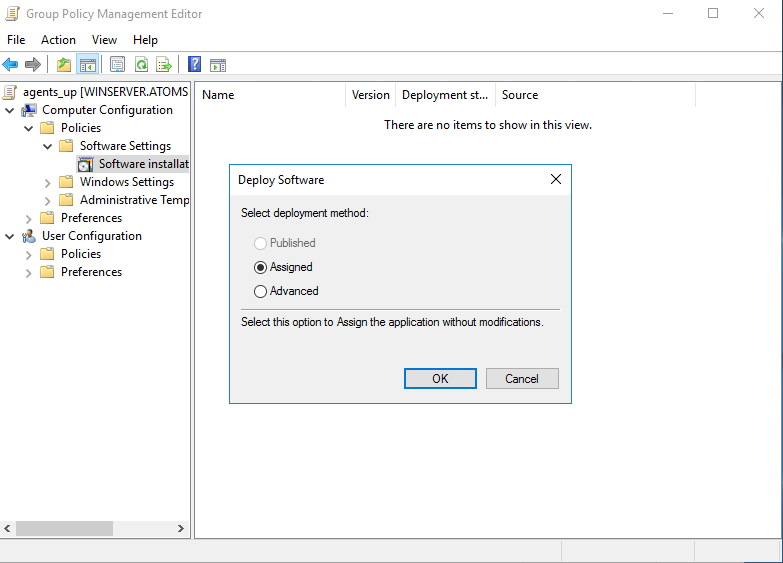Open Properties from the toolbar icon
This screenshot has width=783, height=563.
[118, 65]
